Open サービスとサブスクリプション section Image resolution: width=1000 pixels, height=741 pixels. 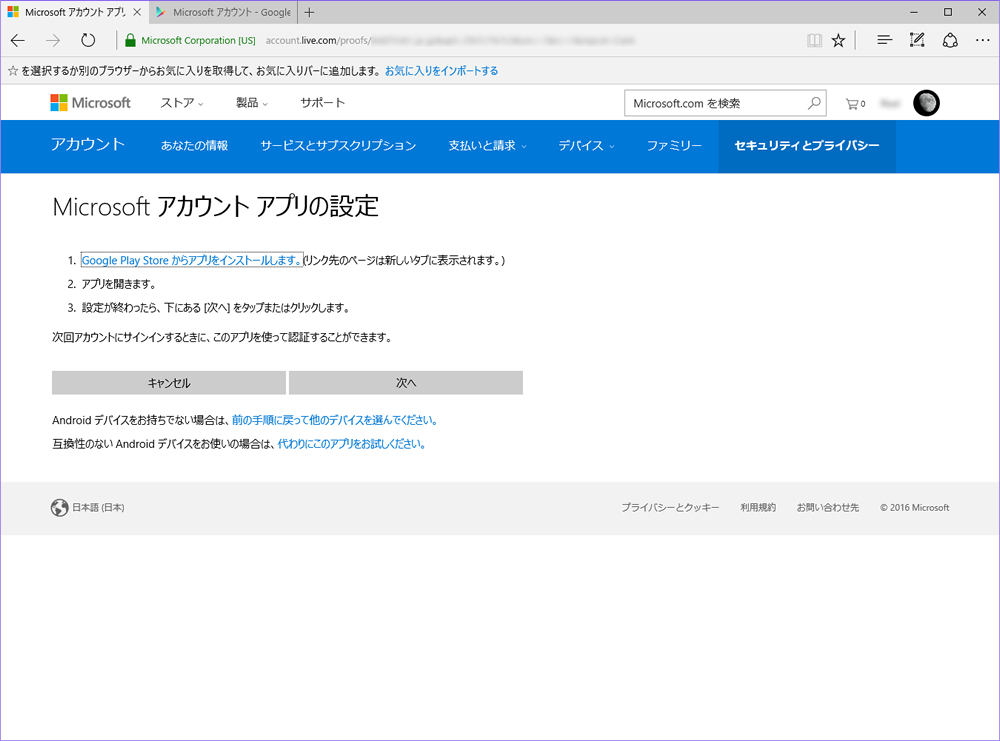click(338, 145)
